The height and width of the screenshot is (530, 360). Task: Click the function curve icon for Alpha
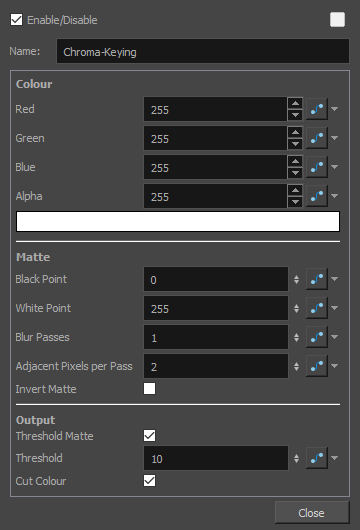coord(317,196)
